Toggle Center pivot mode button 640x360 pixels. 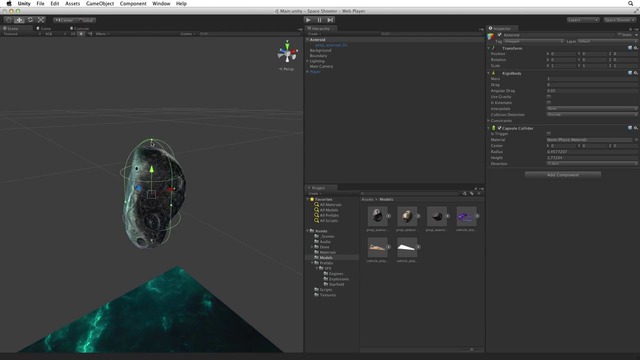pyautogui.click(x=64, y=20)
